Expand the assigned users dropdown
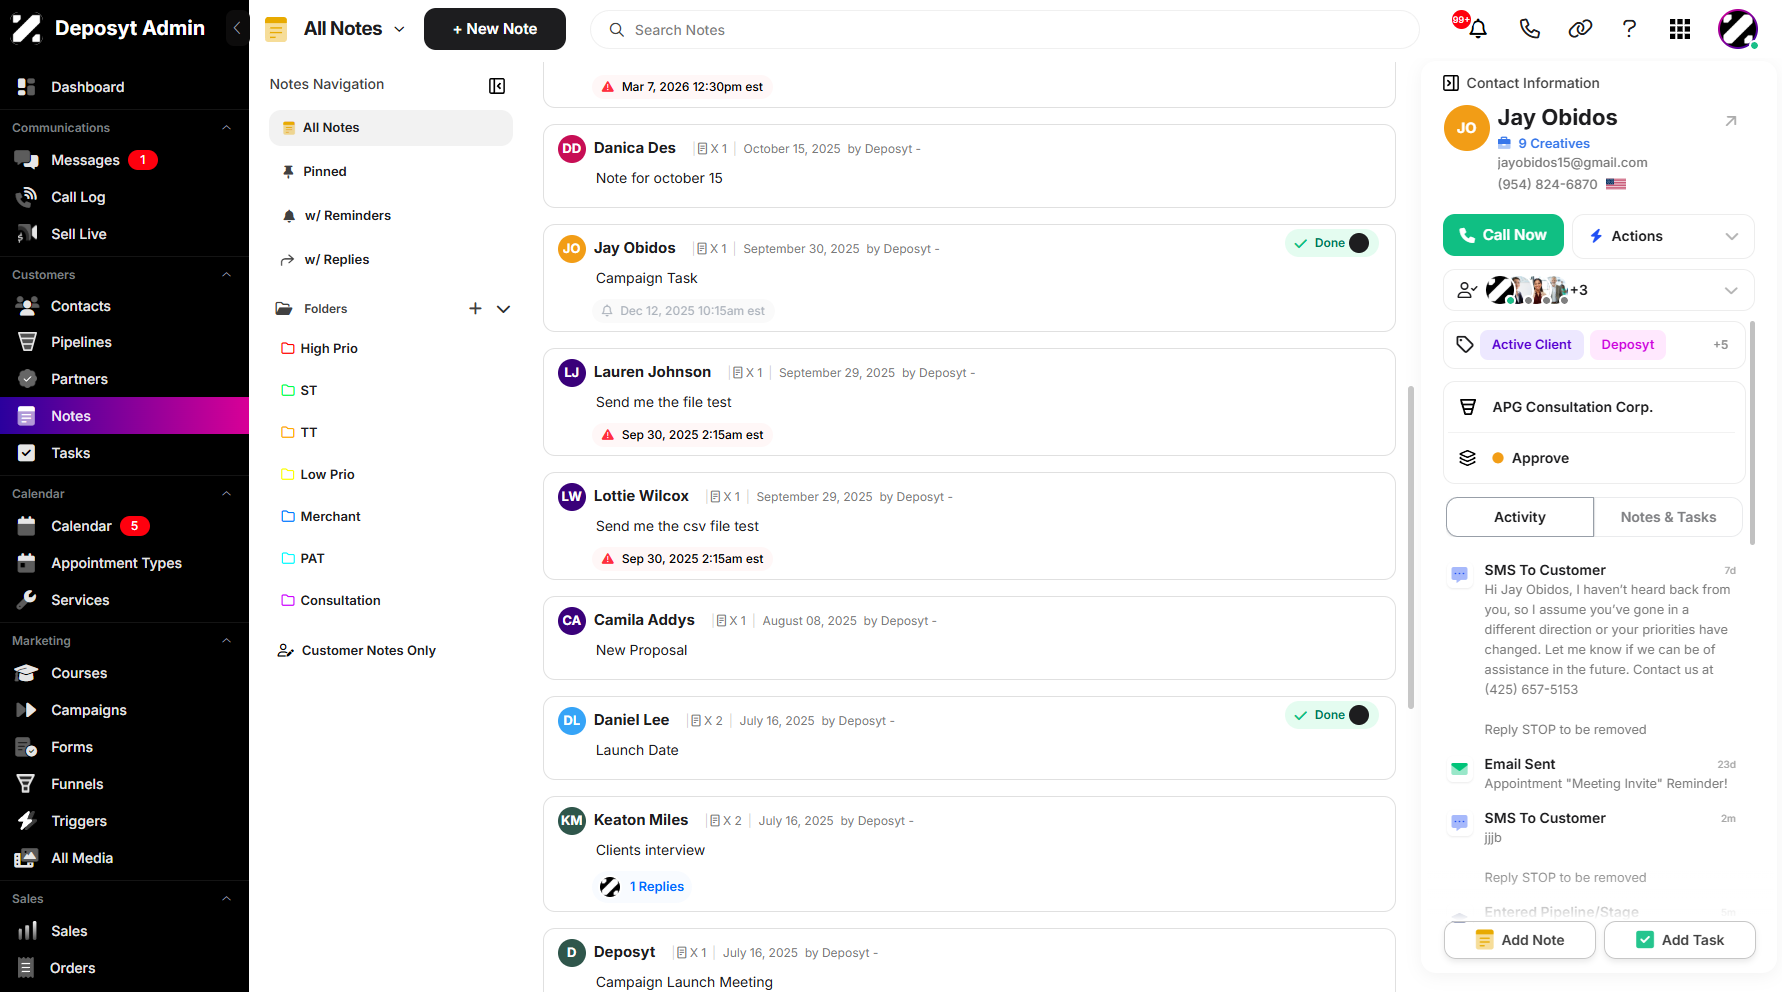The image size is (1782, 992). 1731,290
